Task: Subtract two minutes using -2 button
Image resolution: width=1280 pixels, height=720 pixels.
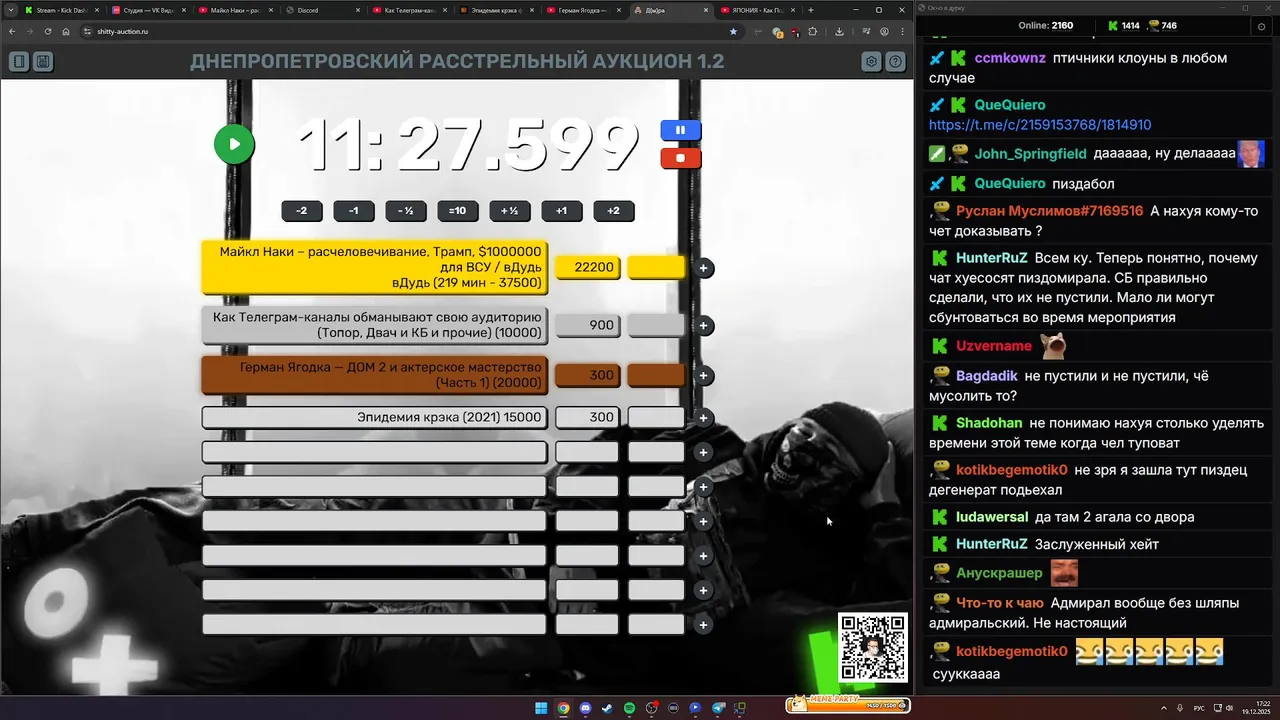Action: click(x=301, y=211)
